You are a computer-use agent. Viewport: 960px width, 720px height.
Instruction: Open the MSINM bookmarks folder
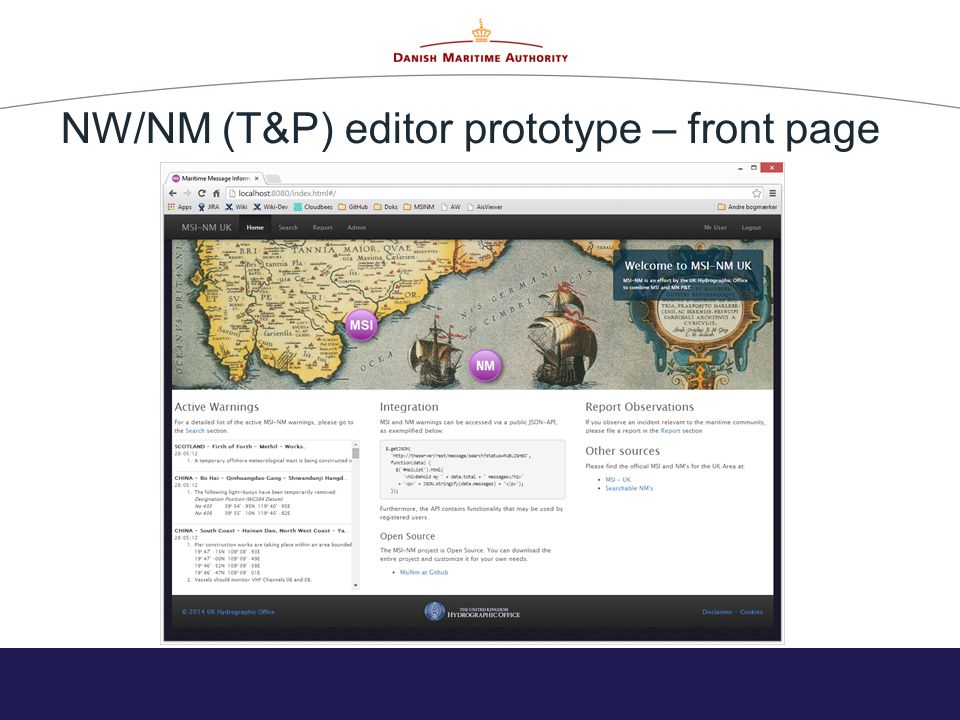[x=419, y=207]
